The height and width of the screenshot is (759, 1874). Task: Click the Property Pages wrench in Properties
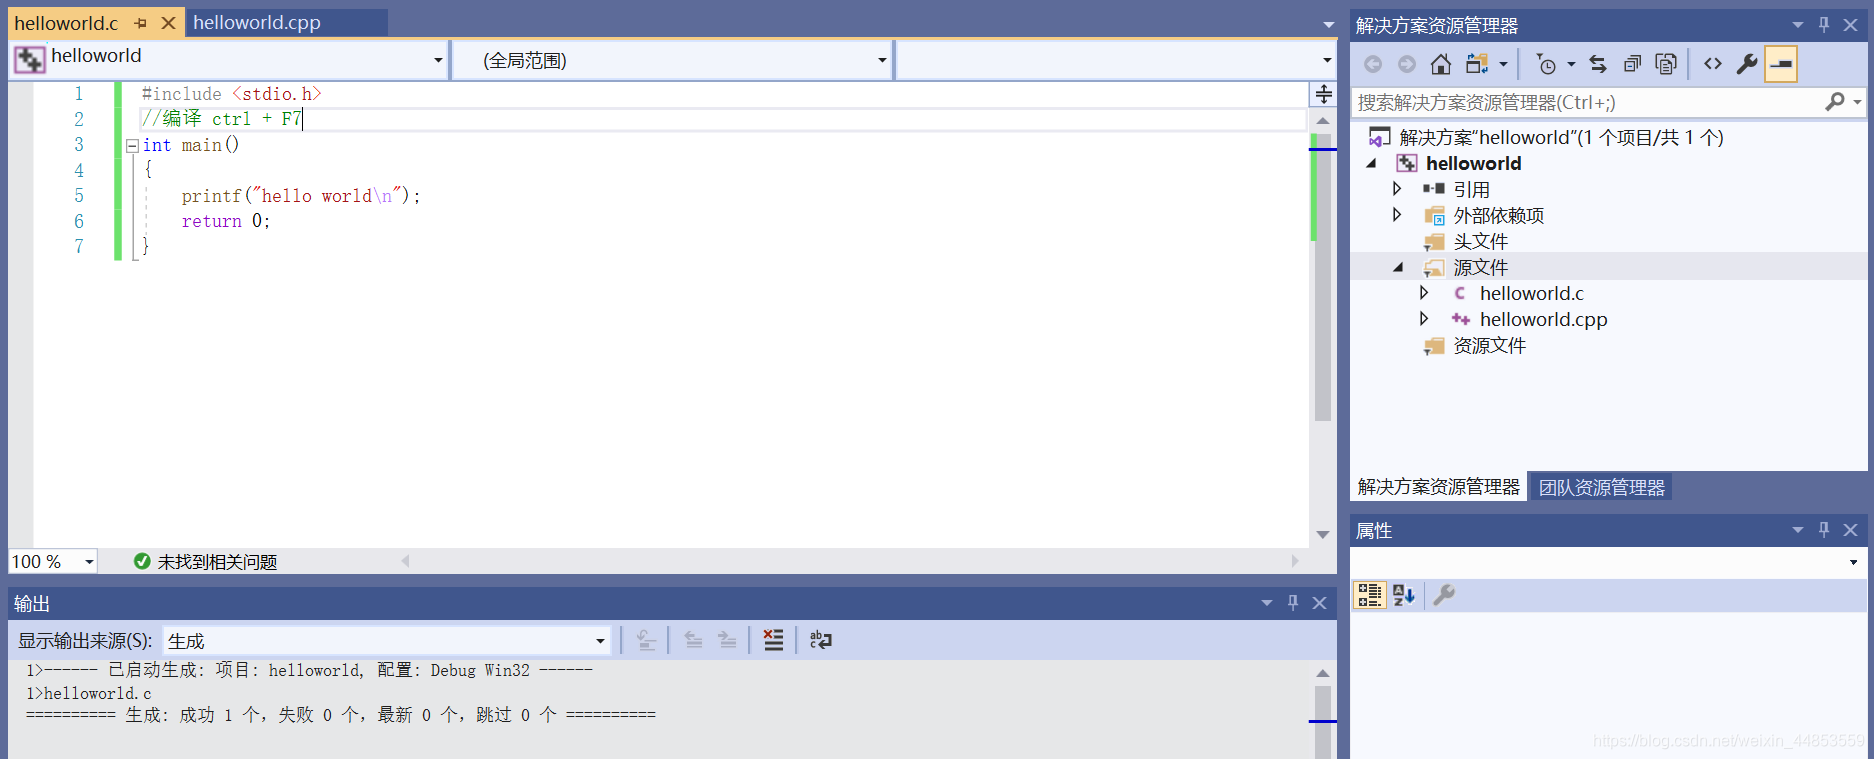1444,595
